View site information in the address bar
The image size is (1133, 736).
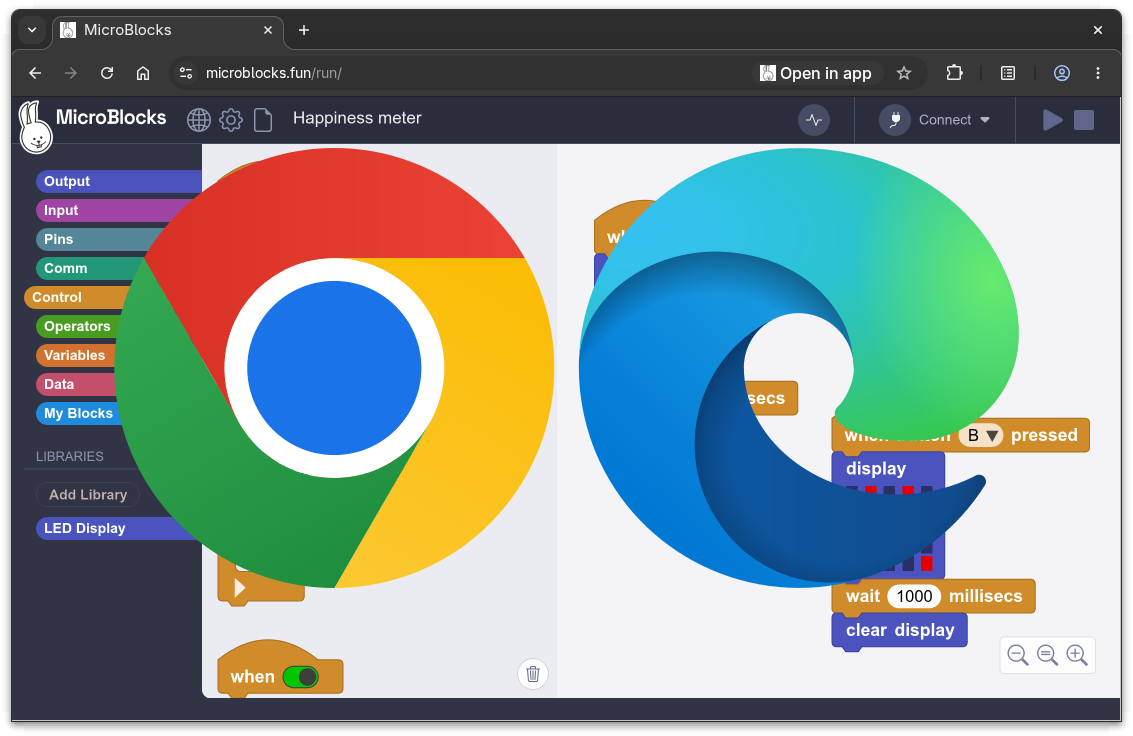[x=186, y=73]
